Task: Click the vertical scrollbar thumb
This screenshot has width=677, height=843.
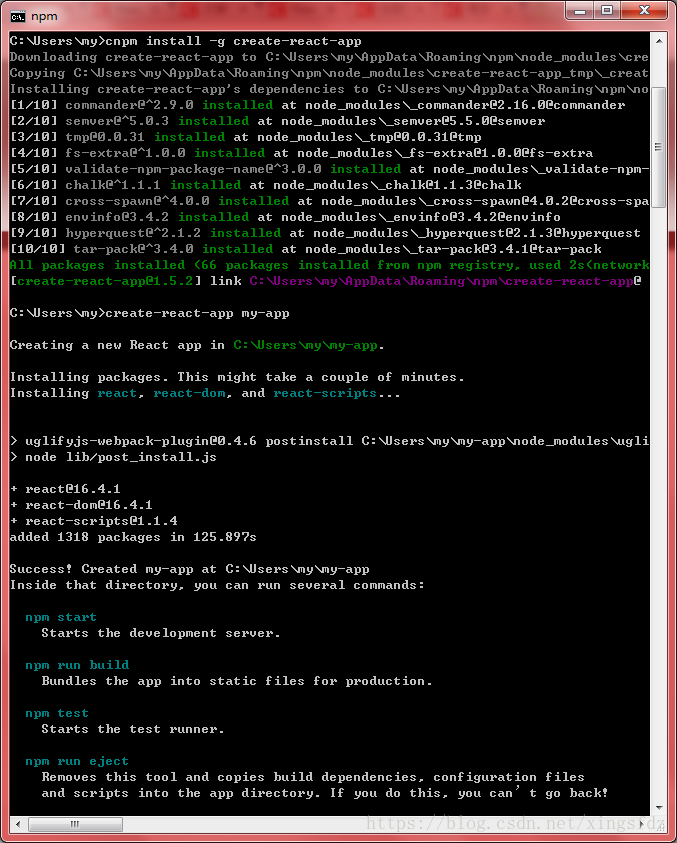Action: coord(658,147)
